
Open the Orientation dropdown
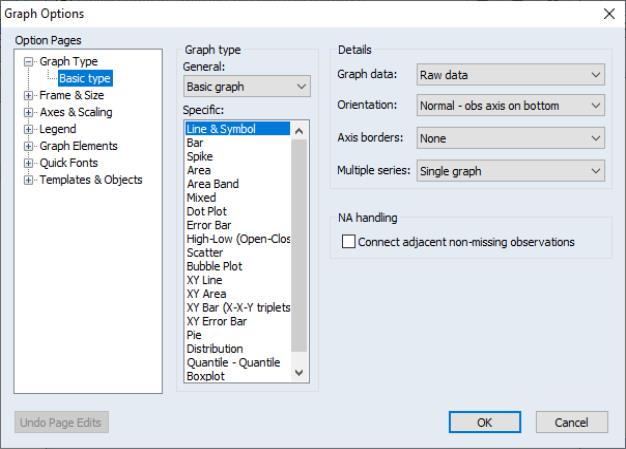pos(510,105)
